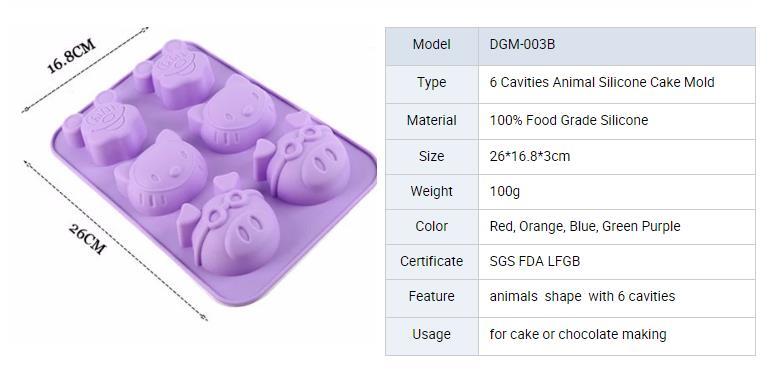The image size is (772, 370).
Task: Click the 100g weight value
Action: pyautogui.click(x=505, y=191)
